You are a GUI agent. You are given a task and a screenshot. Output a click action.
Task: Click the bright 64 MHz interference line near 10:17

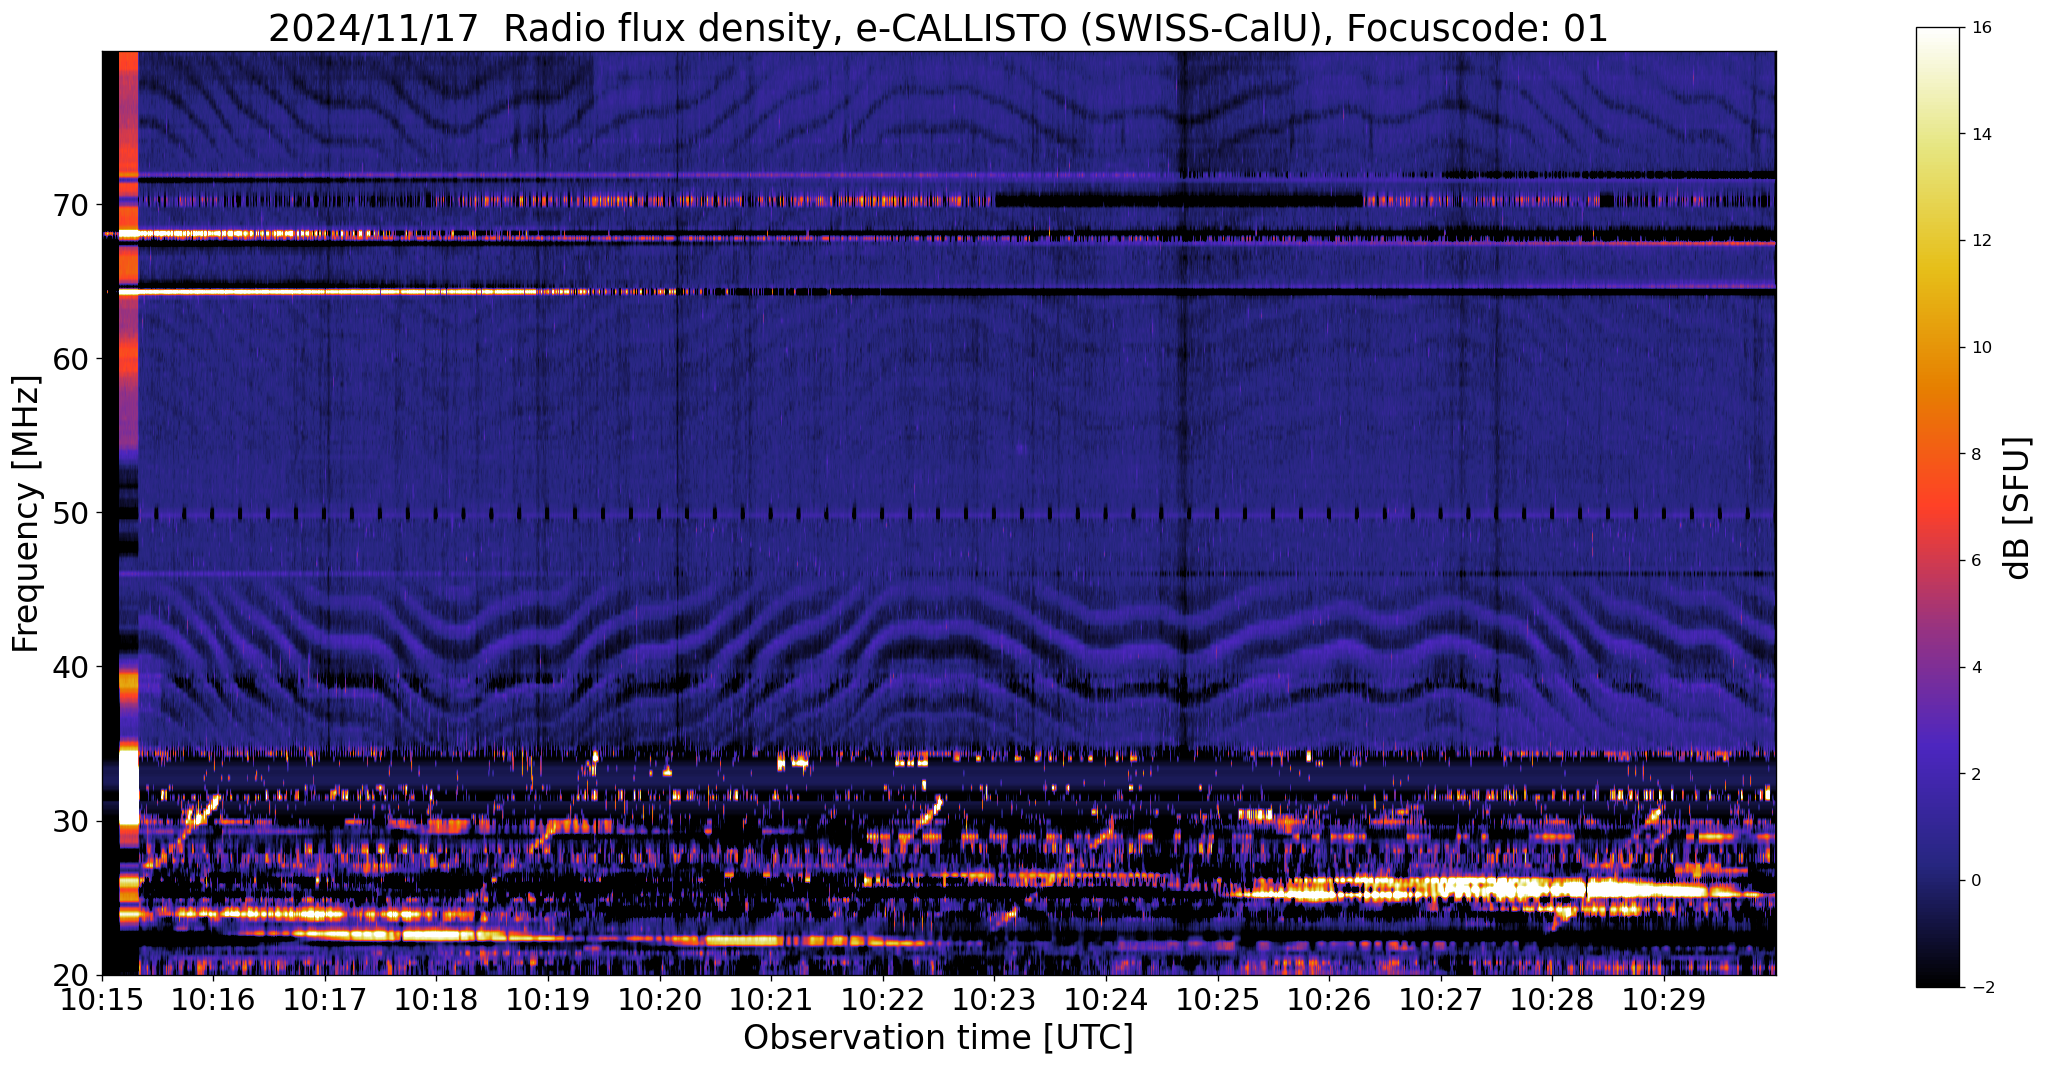tap(325, 292)
